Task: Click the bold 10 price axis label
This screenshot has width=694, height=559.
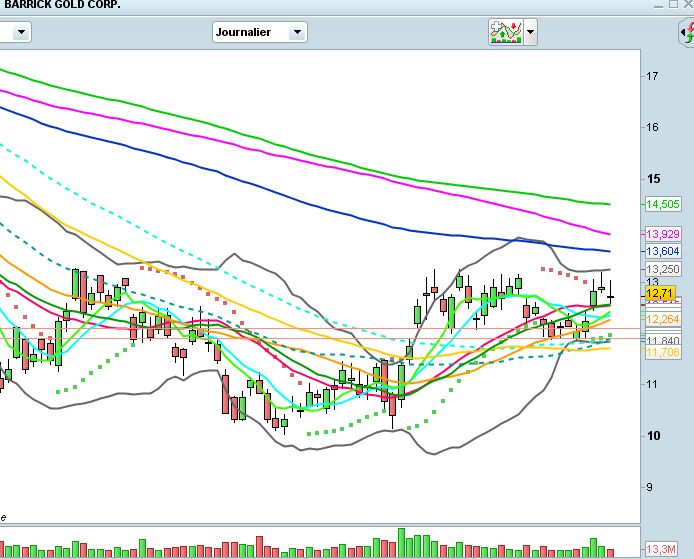Action: (653, 436)
